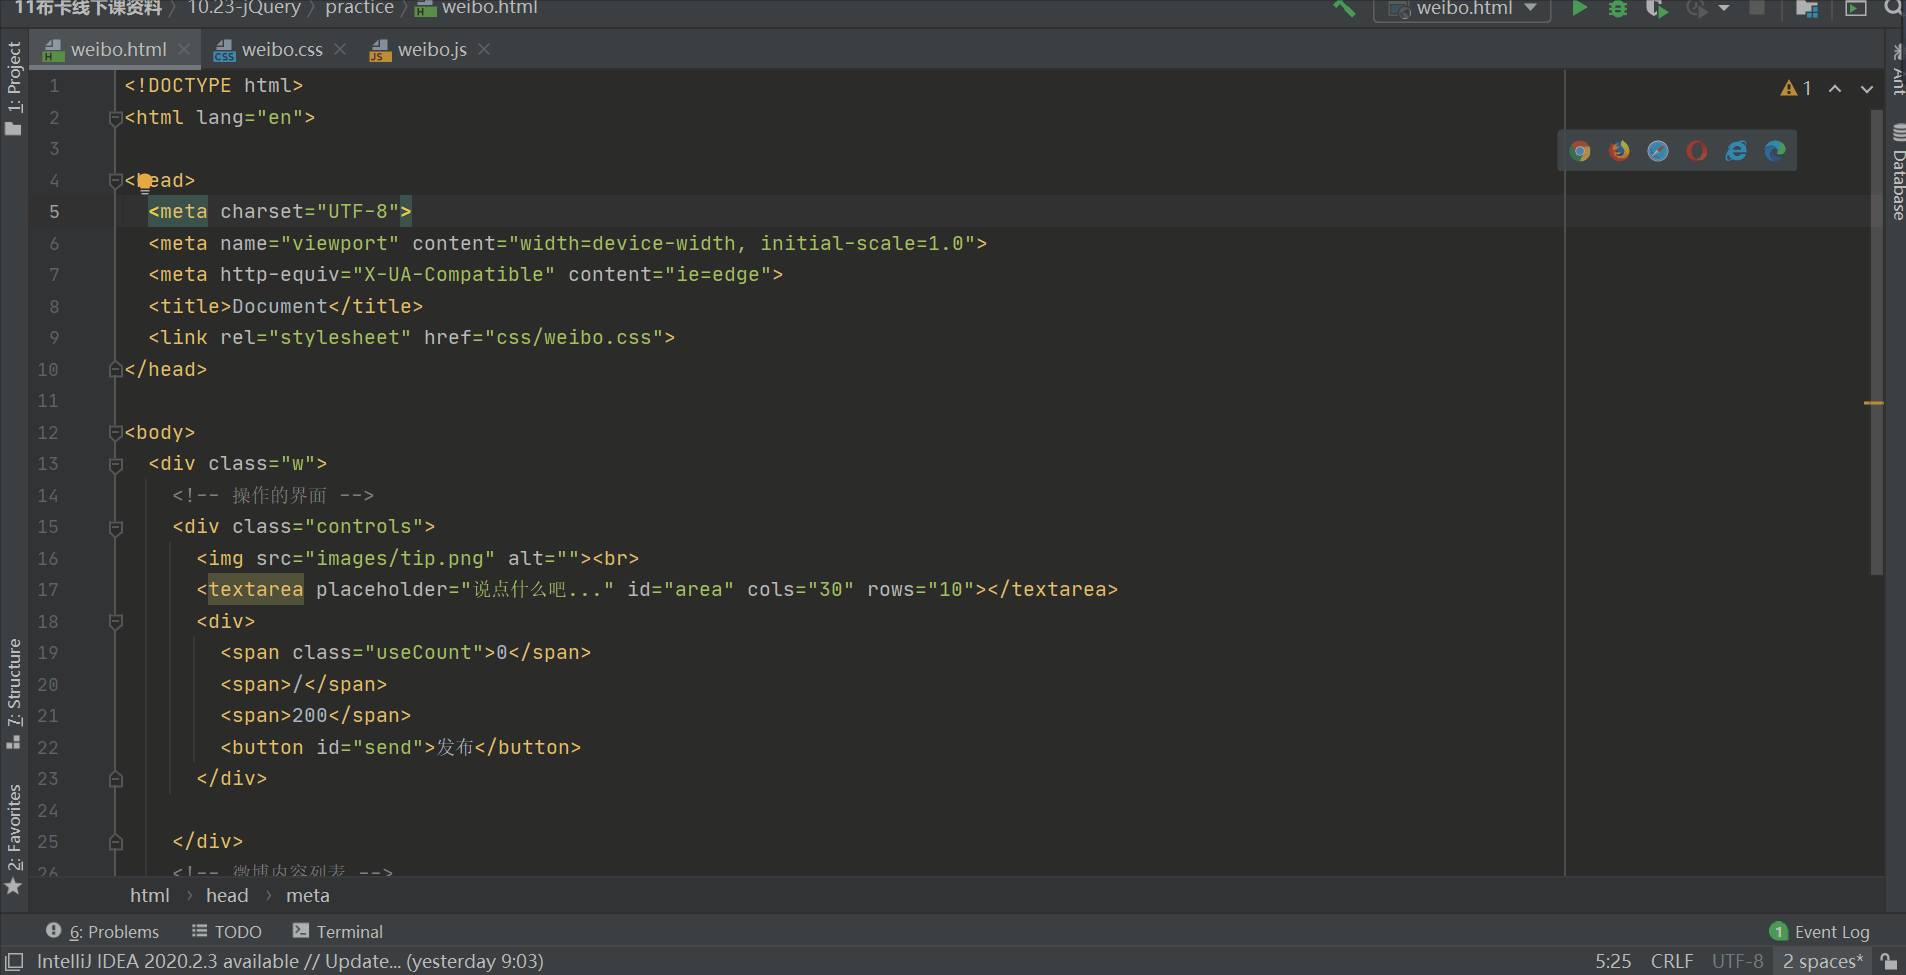Click the meta breadcrumb
Viewport: 1906px width, 975px height.
(x=307, y=896)
